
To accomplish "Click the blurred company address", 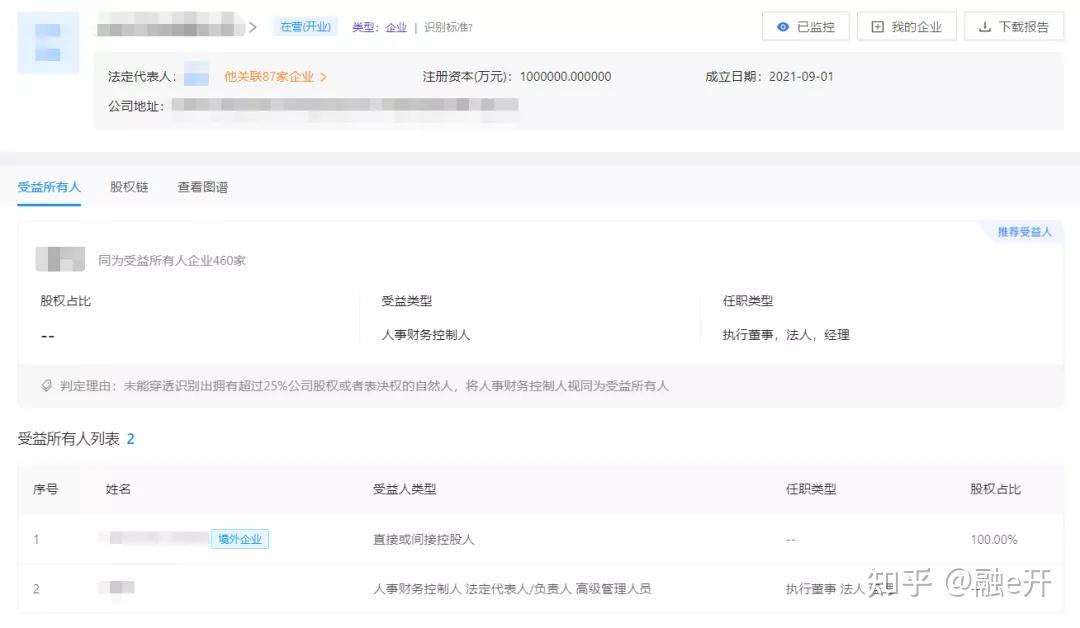I will coord(344,105).
